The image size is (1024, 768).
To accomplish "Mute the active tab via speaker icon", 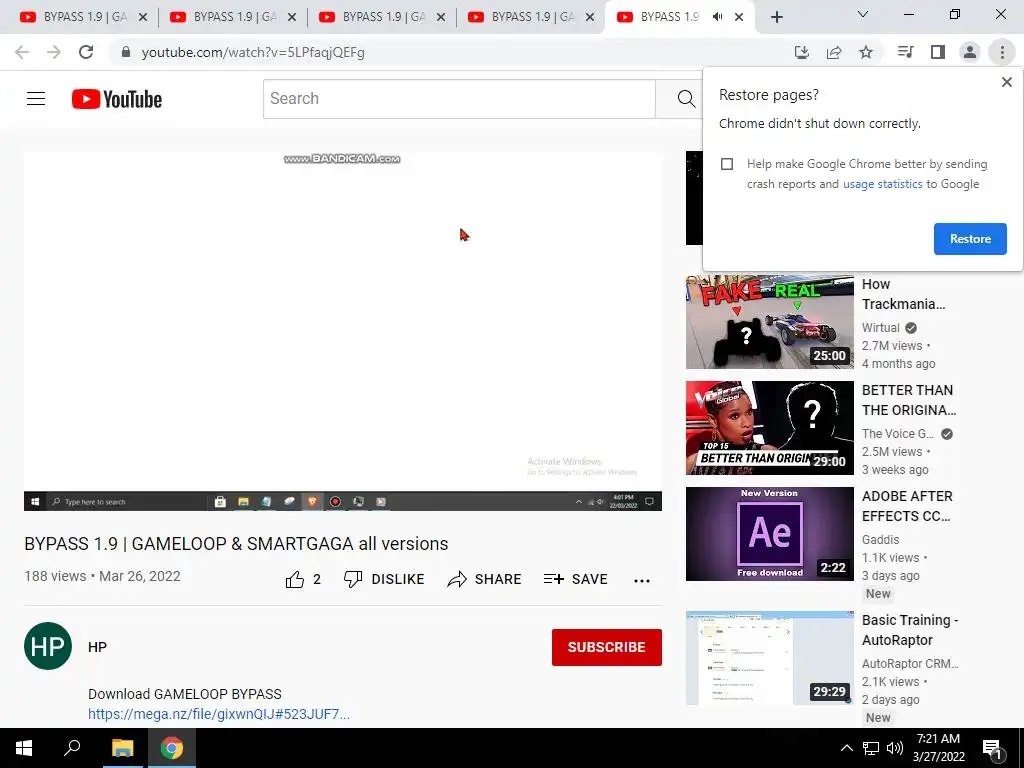I will coord(717,17).
